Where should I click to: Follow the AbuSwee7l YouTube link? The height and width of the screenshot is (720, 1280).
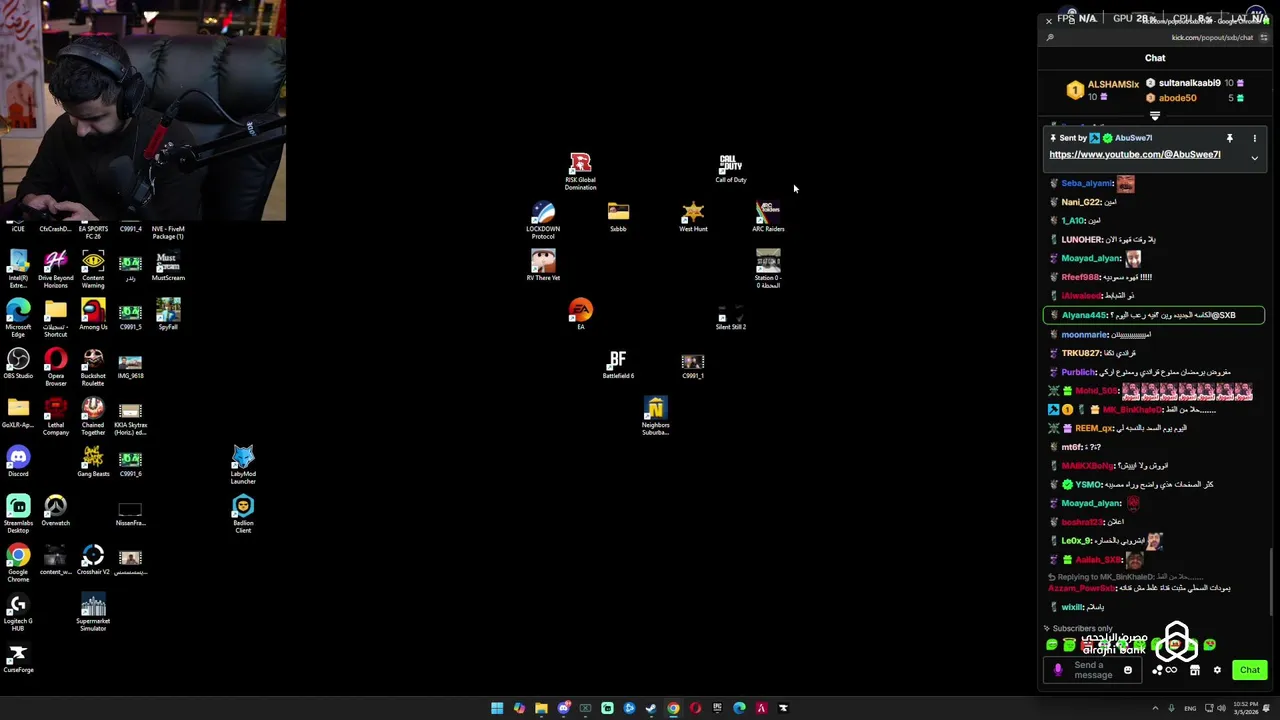point(1134,154)
